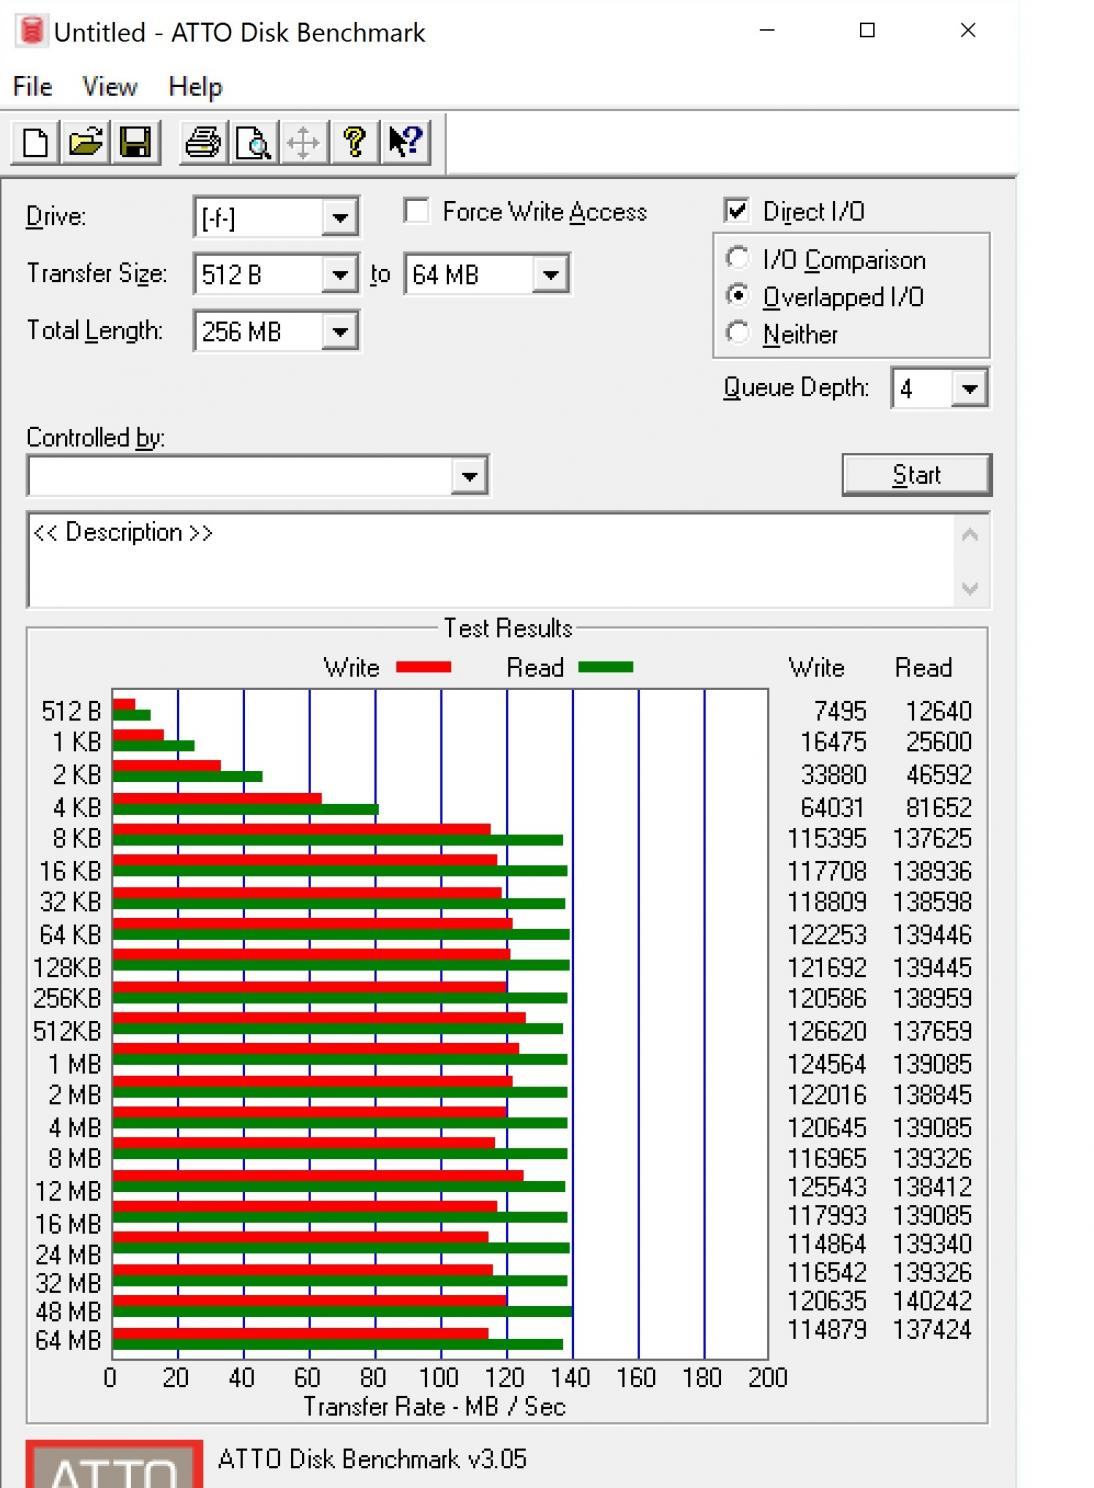1094x1488 pixels.
Task: Click the 1 MB row label
Action: click(x=75, y=1064)
